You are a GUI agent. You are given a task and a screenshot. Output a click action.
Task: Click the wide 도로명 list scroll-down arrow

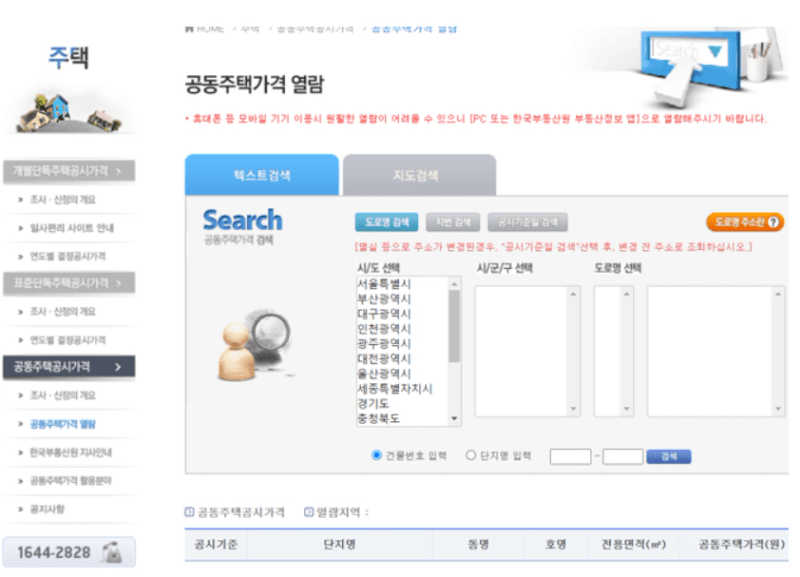[778, 409]
